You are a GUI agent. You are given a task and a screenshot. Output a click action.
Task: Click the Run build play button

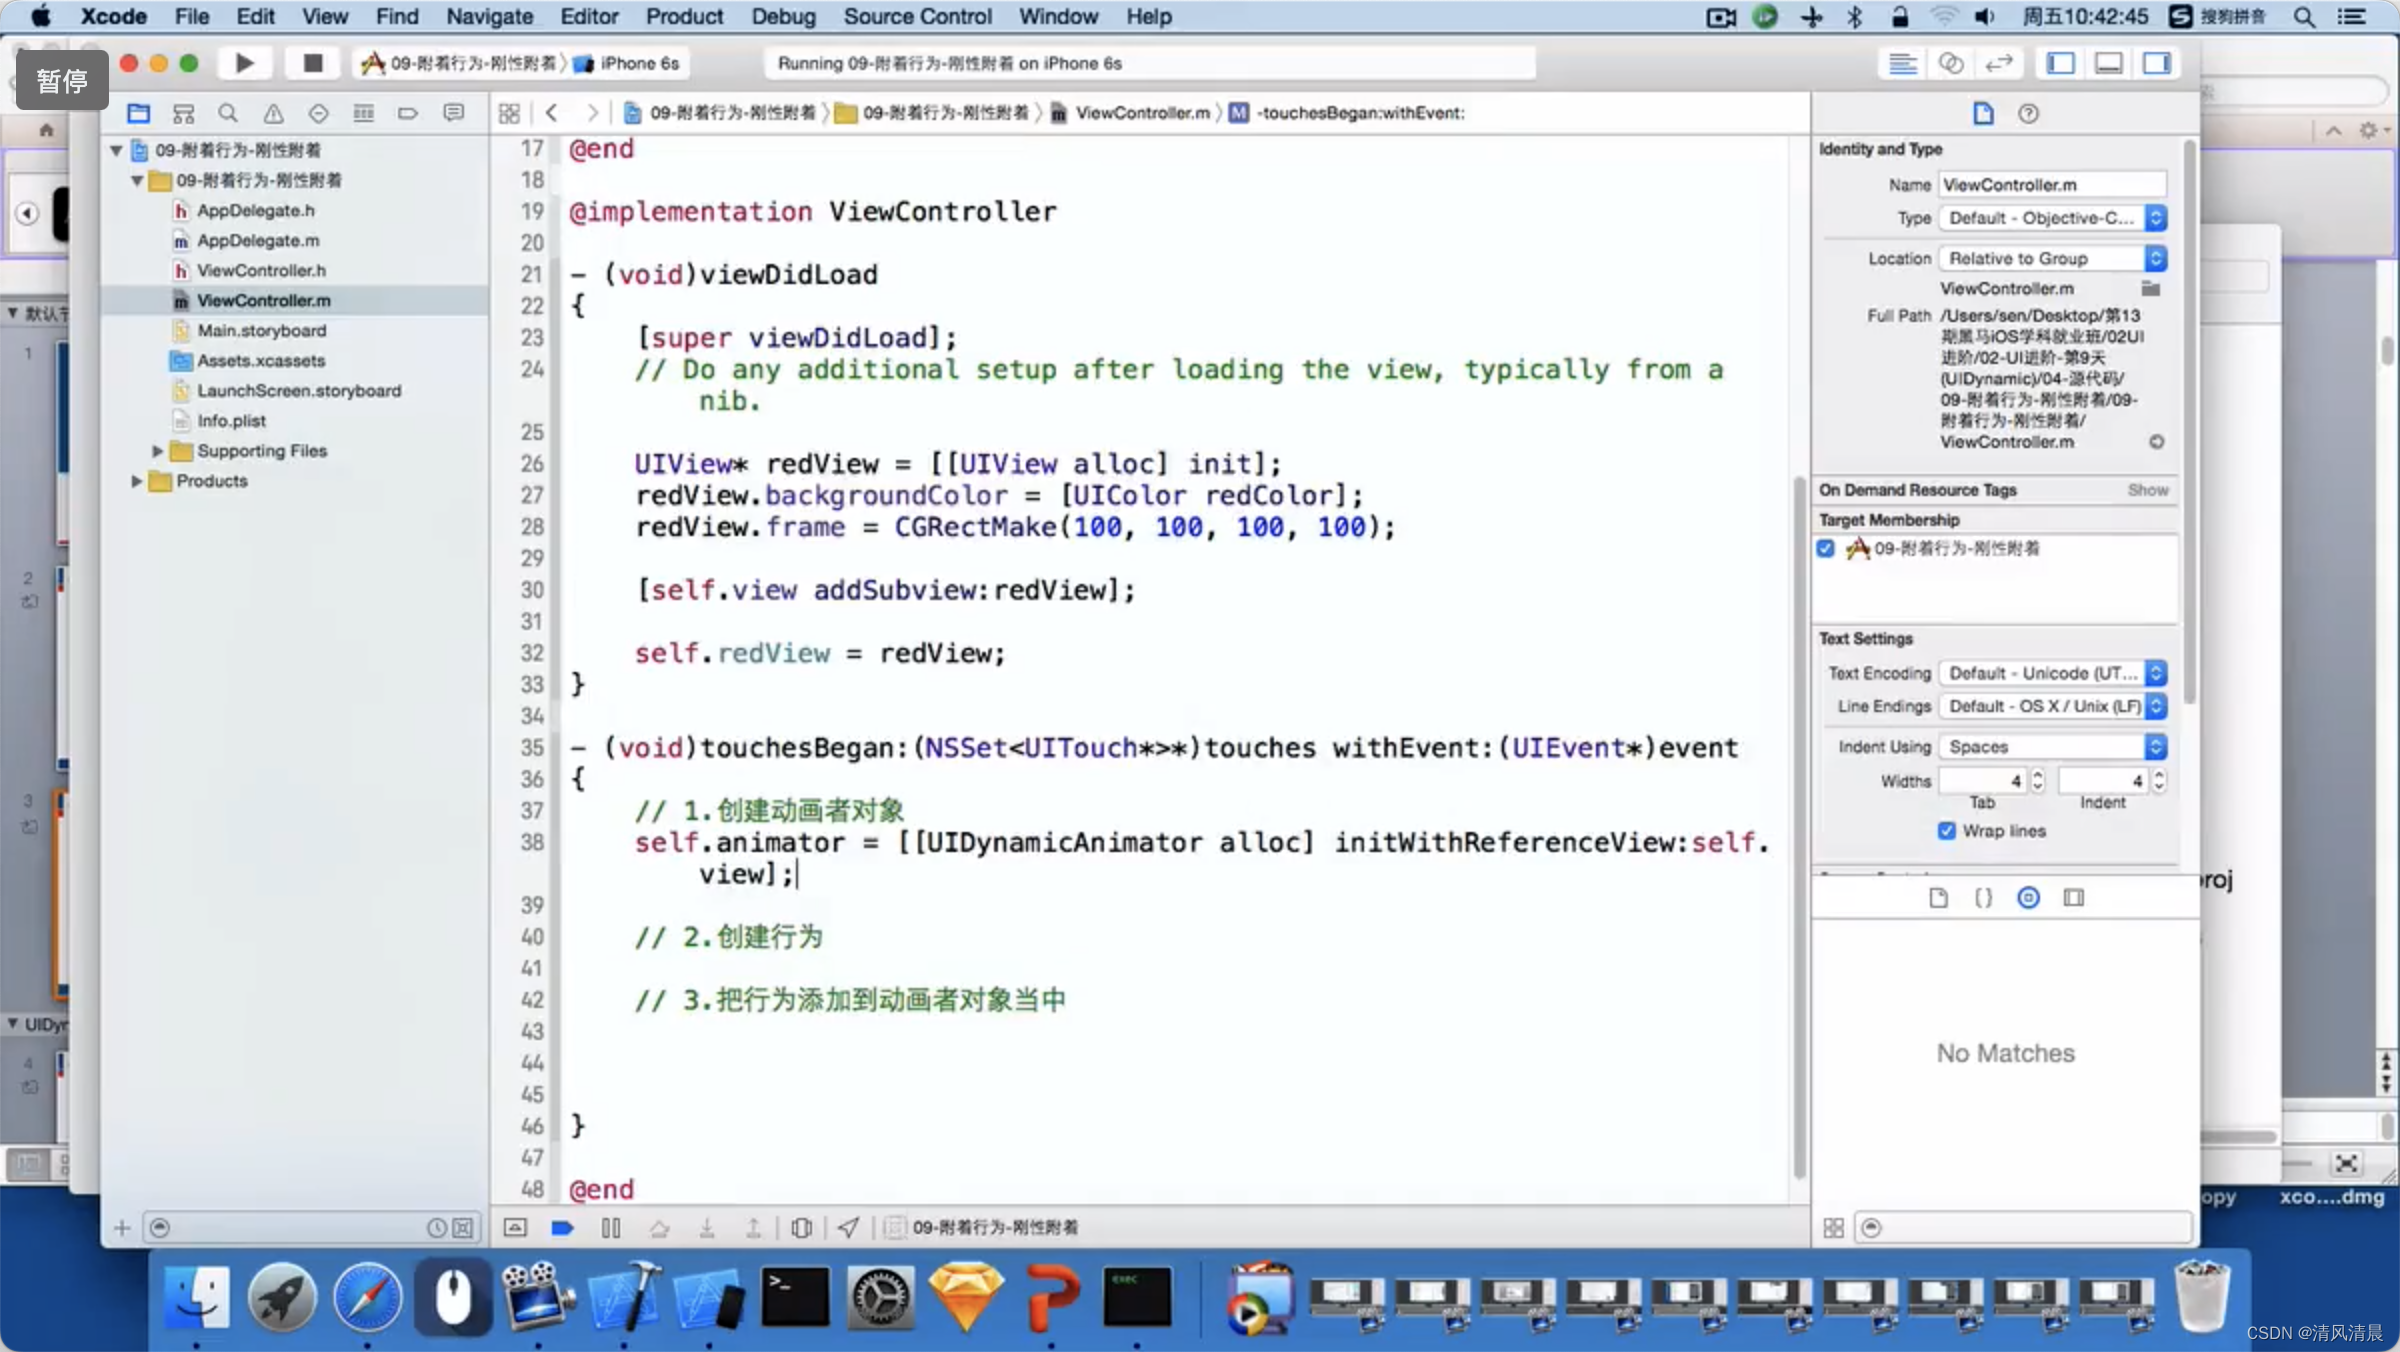[x=244, y=63]
